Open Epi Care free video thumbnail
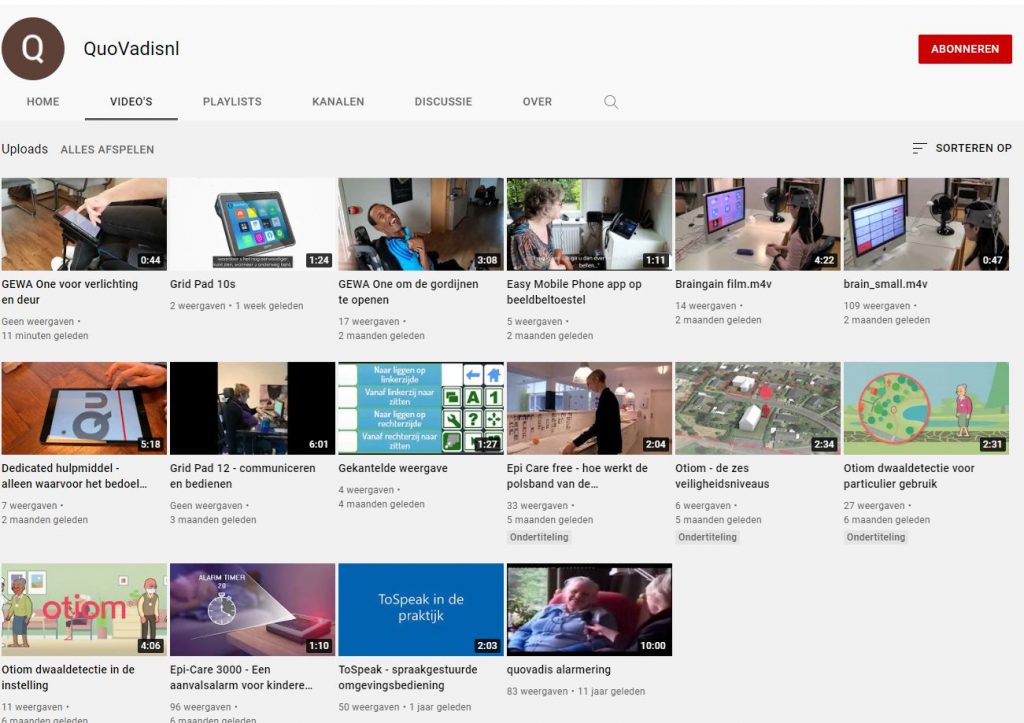Viewport: 1024px width, 723px height. pos(589,408)
